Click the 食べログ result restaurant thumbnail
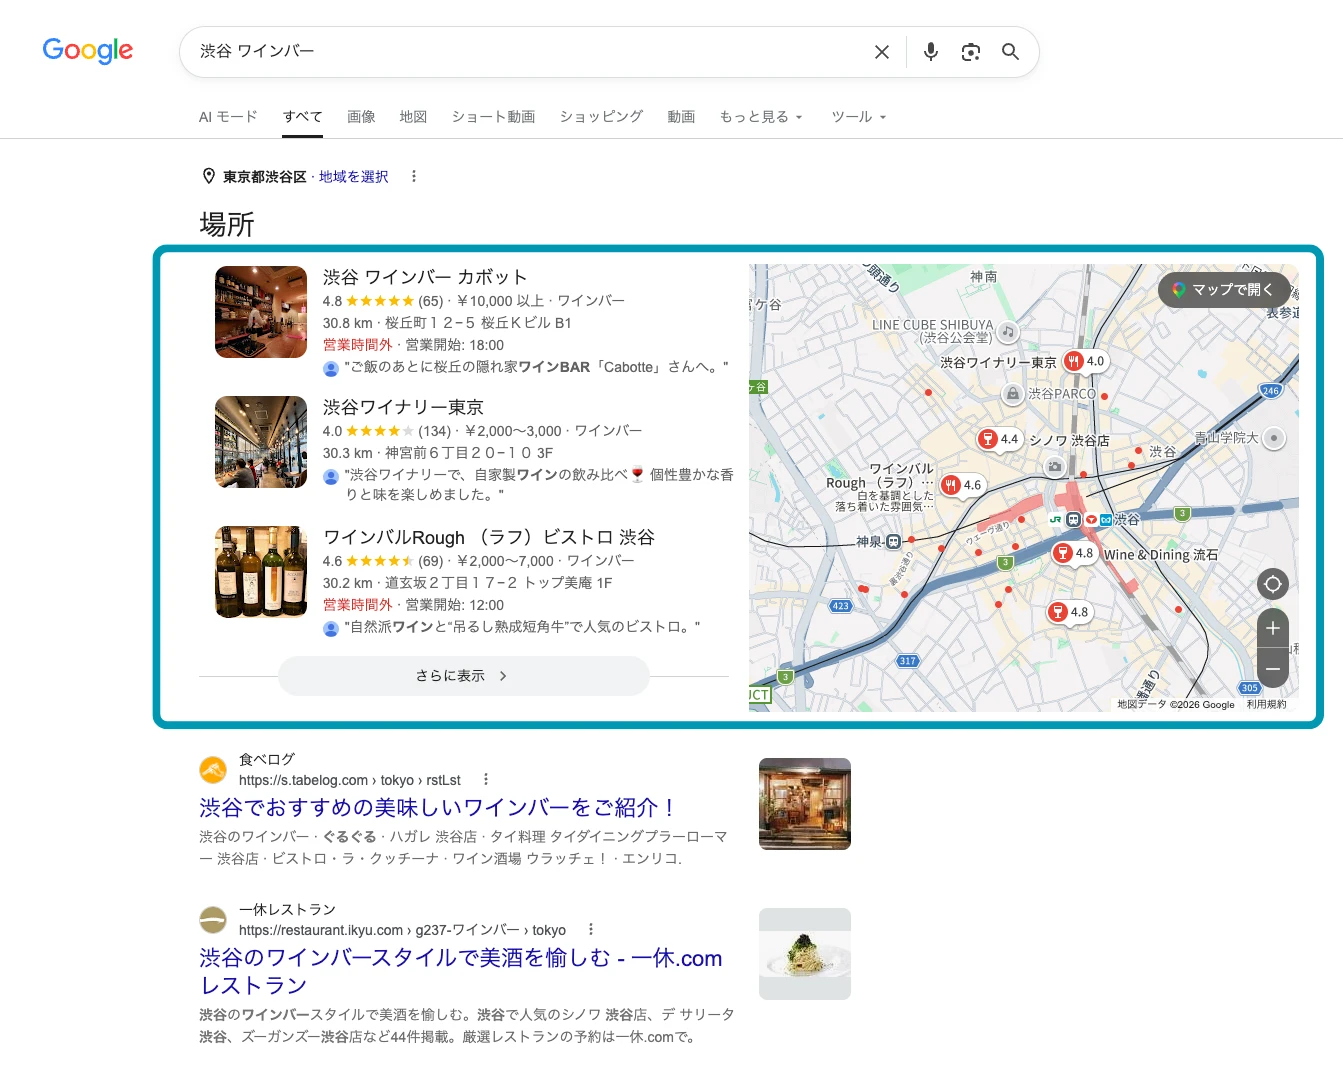The height and width of the screenshot is (1070, 1343). coord(805,804)
